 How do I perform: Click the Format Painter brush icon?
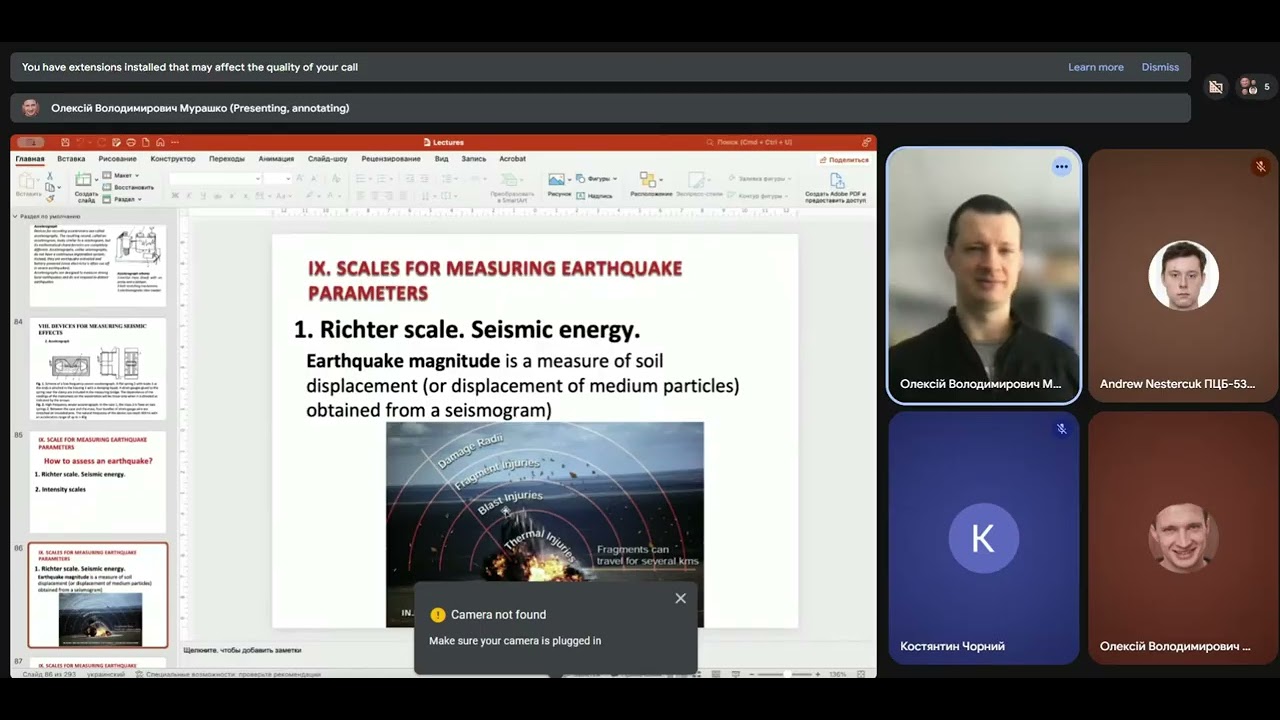coord(48,198)
